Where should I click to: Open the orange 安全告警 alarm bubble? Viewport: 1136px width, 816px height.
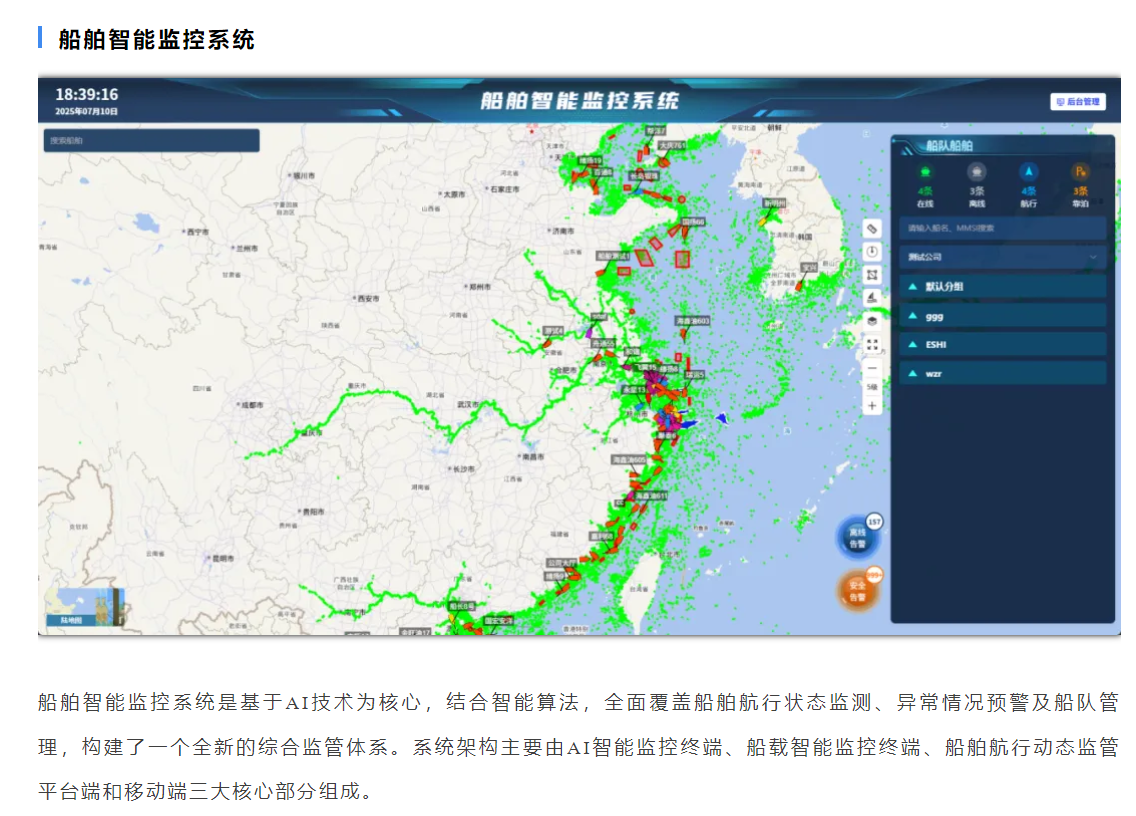coord(857,591)
